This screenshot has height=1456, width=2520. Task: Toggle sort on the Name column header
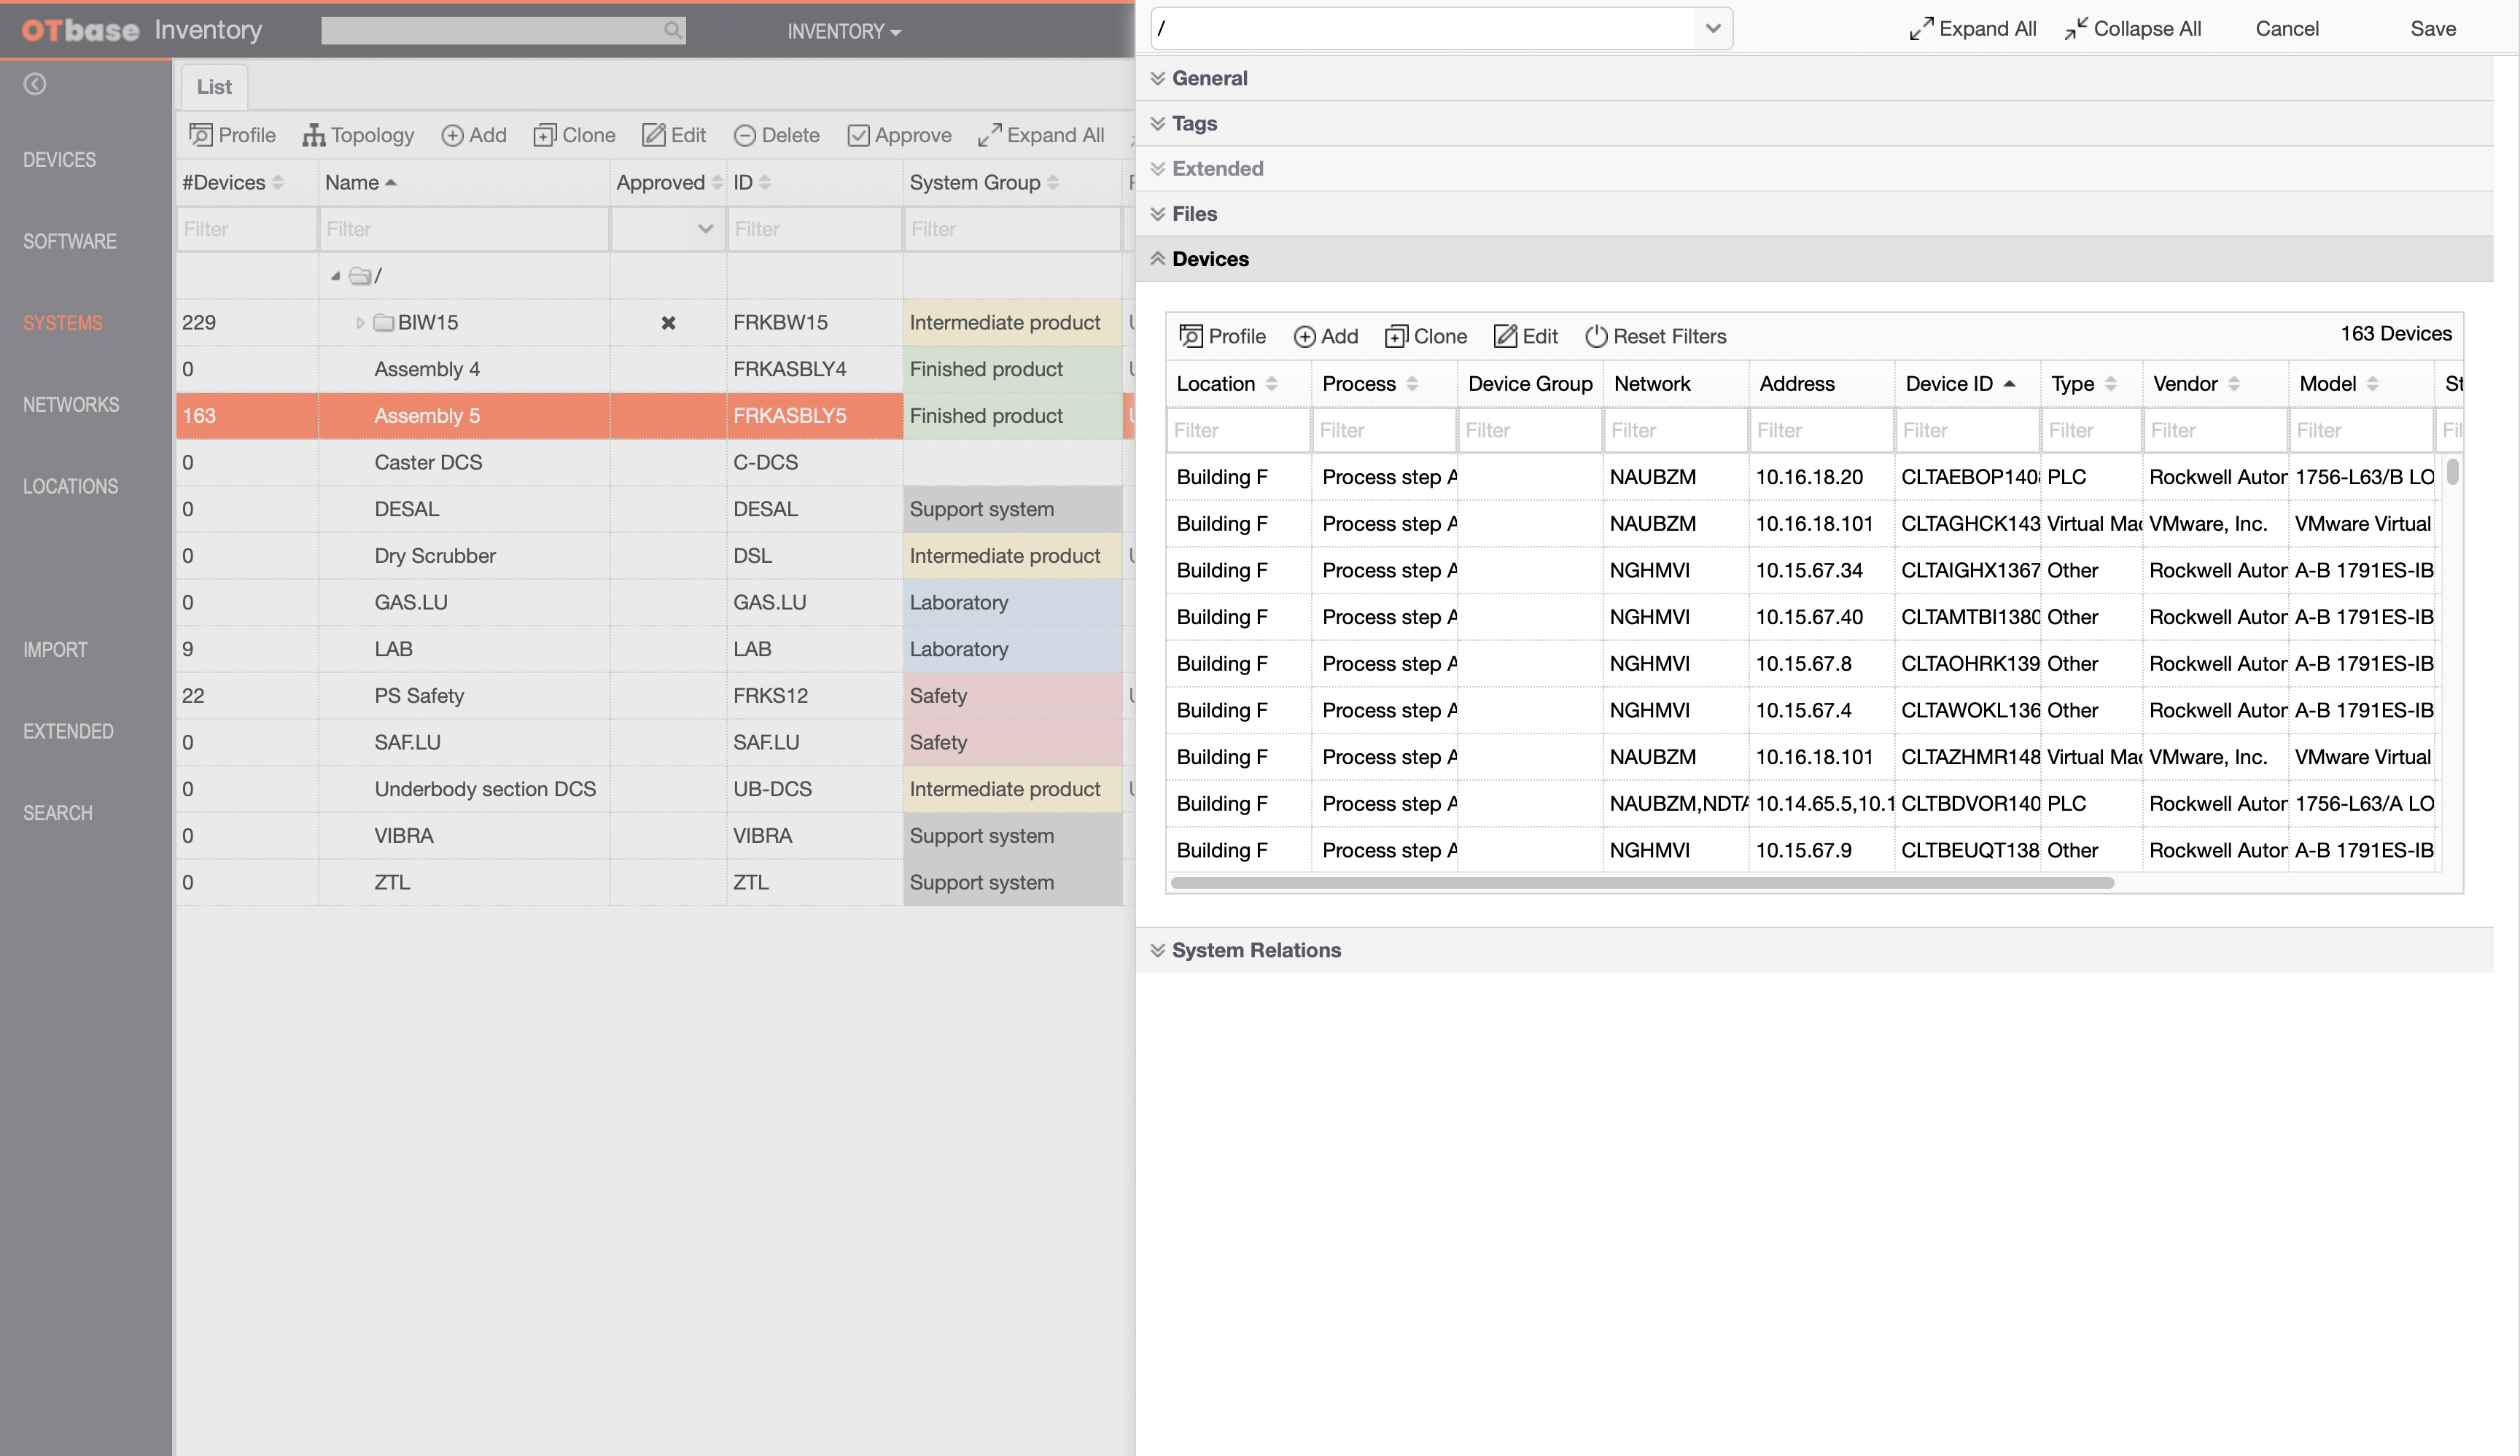(x=392, y=182)
